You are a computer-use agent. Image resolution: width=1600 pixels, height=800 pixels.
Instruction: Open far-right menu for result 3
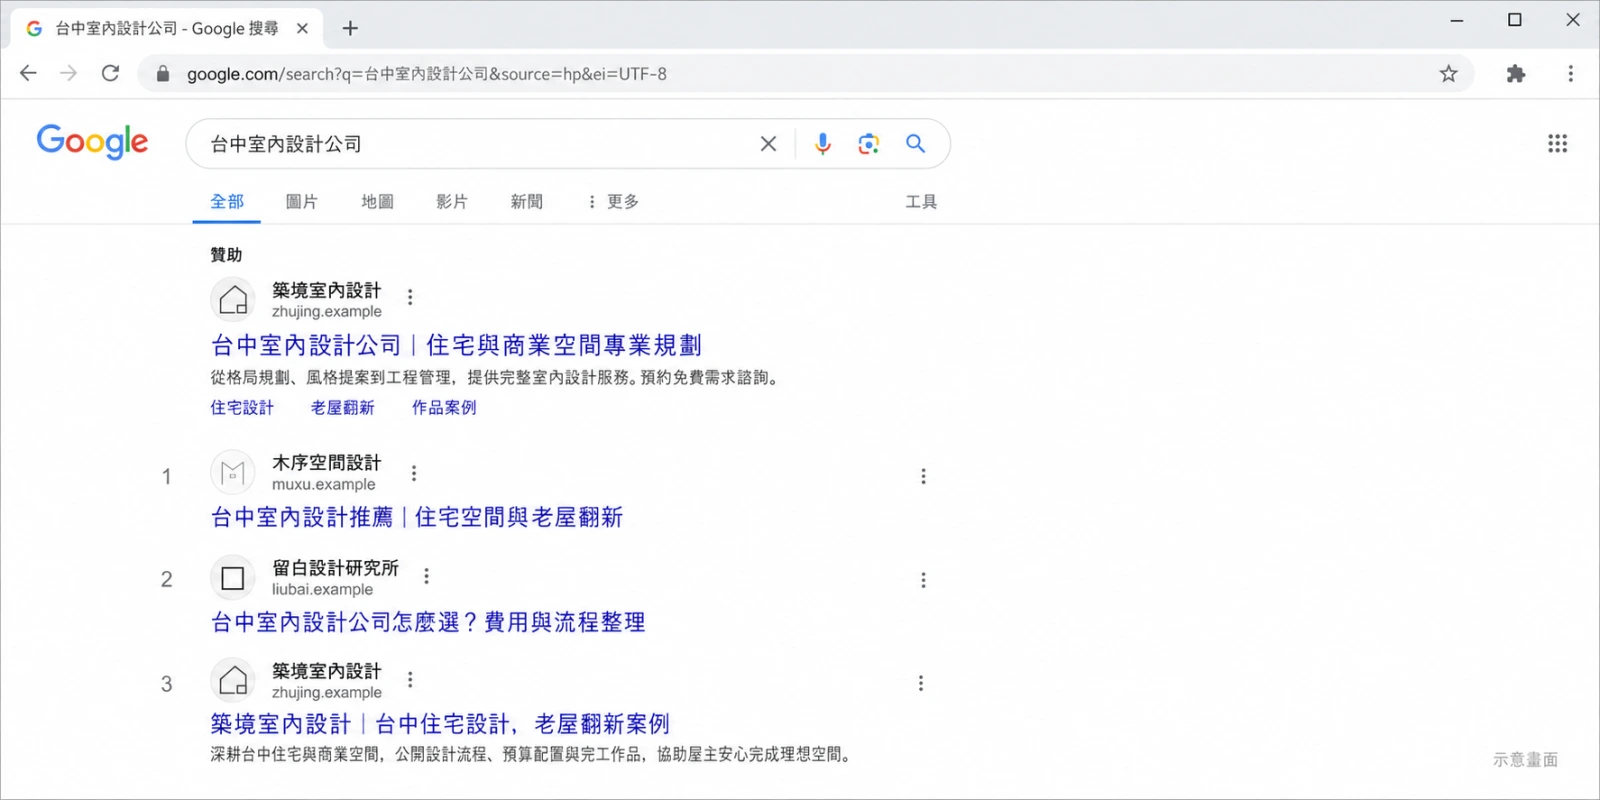pyautogui.click(x=921, y=683)
